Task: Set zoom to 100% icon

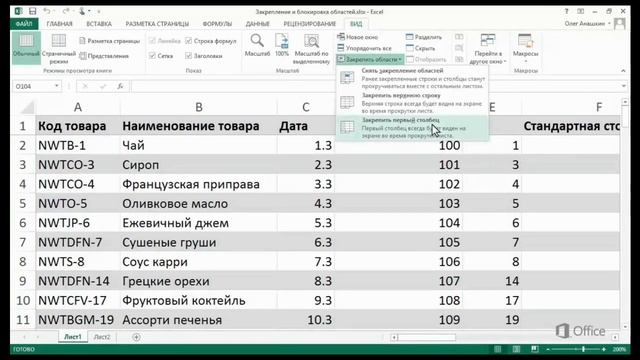Action: pos(282,45)
